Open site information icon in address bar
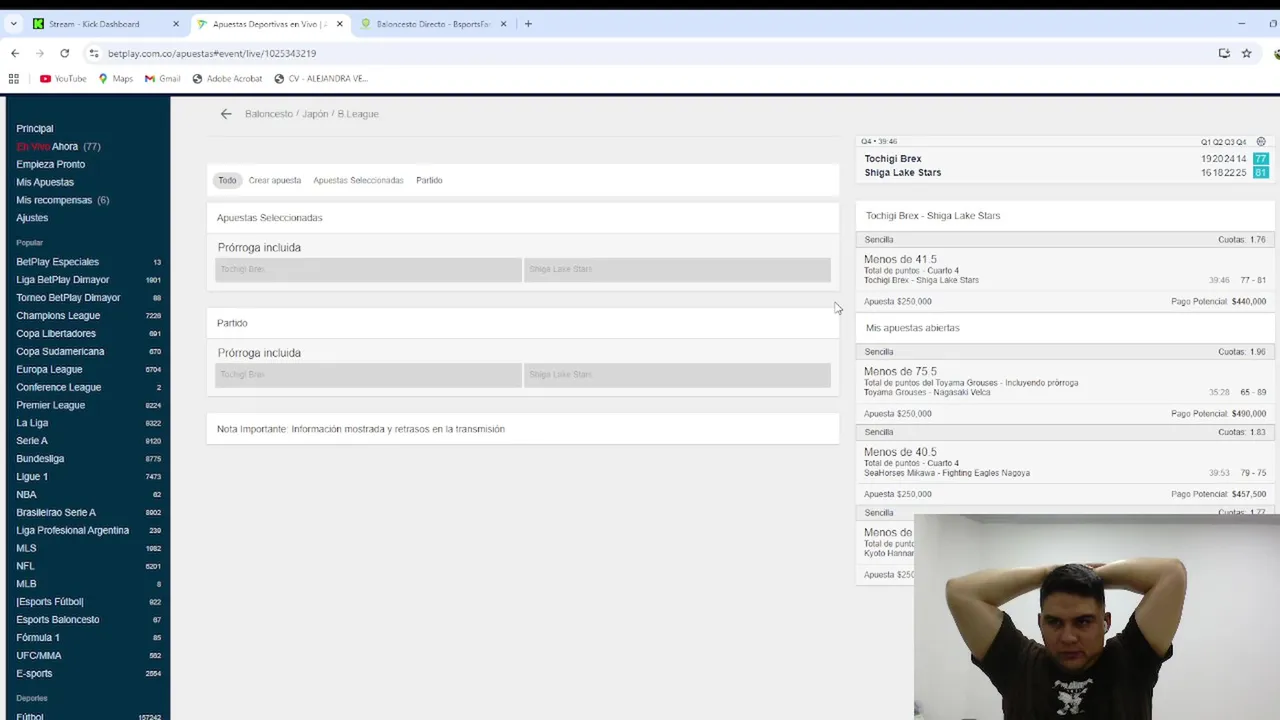1280x720 pixels. (x=93, y=53)
